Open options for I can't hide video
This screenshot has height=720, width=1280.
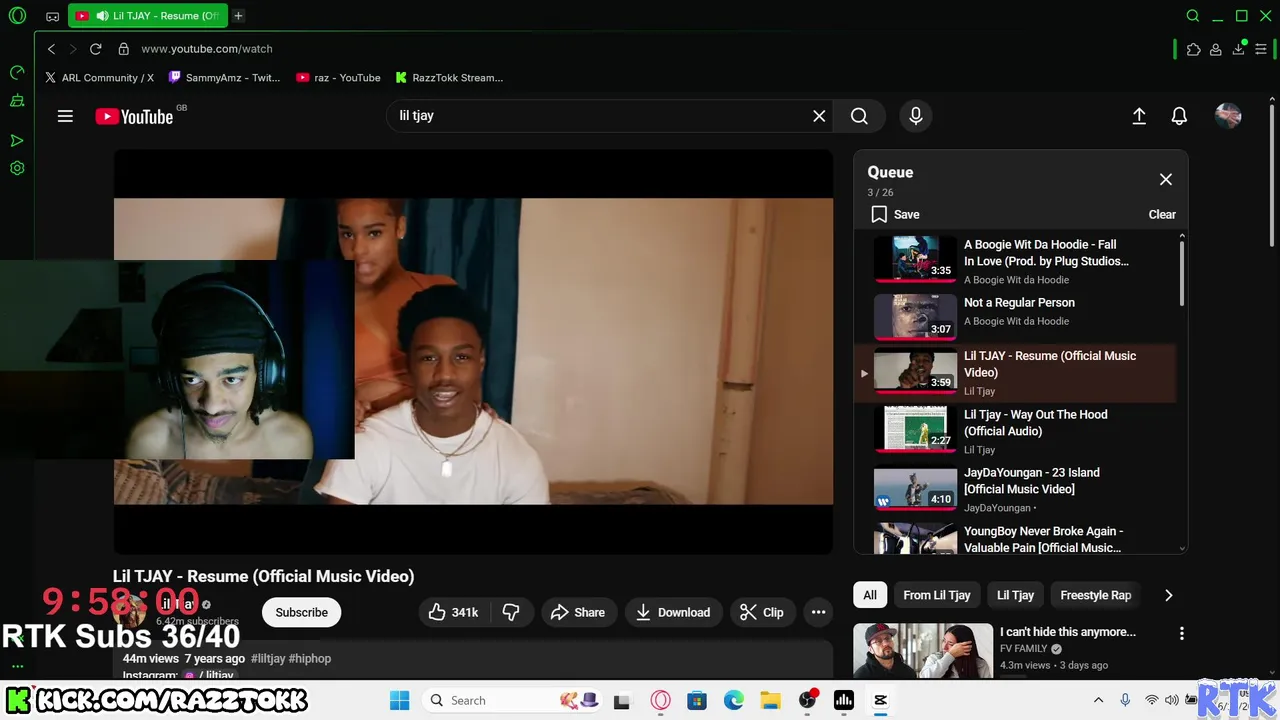(1181, 633)
